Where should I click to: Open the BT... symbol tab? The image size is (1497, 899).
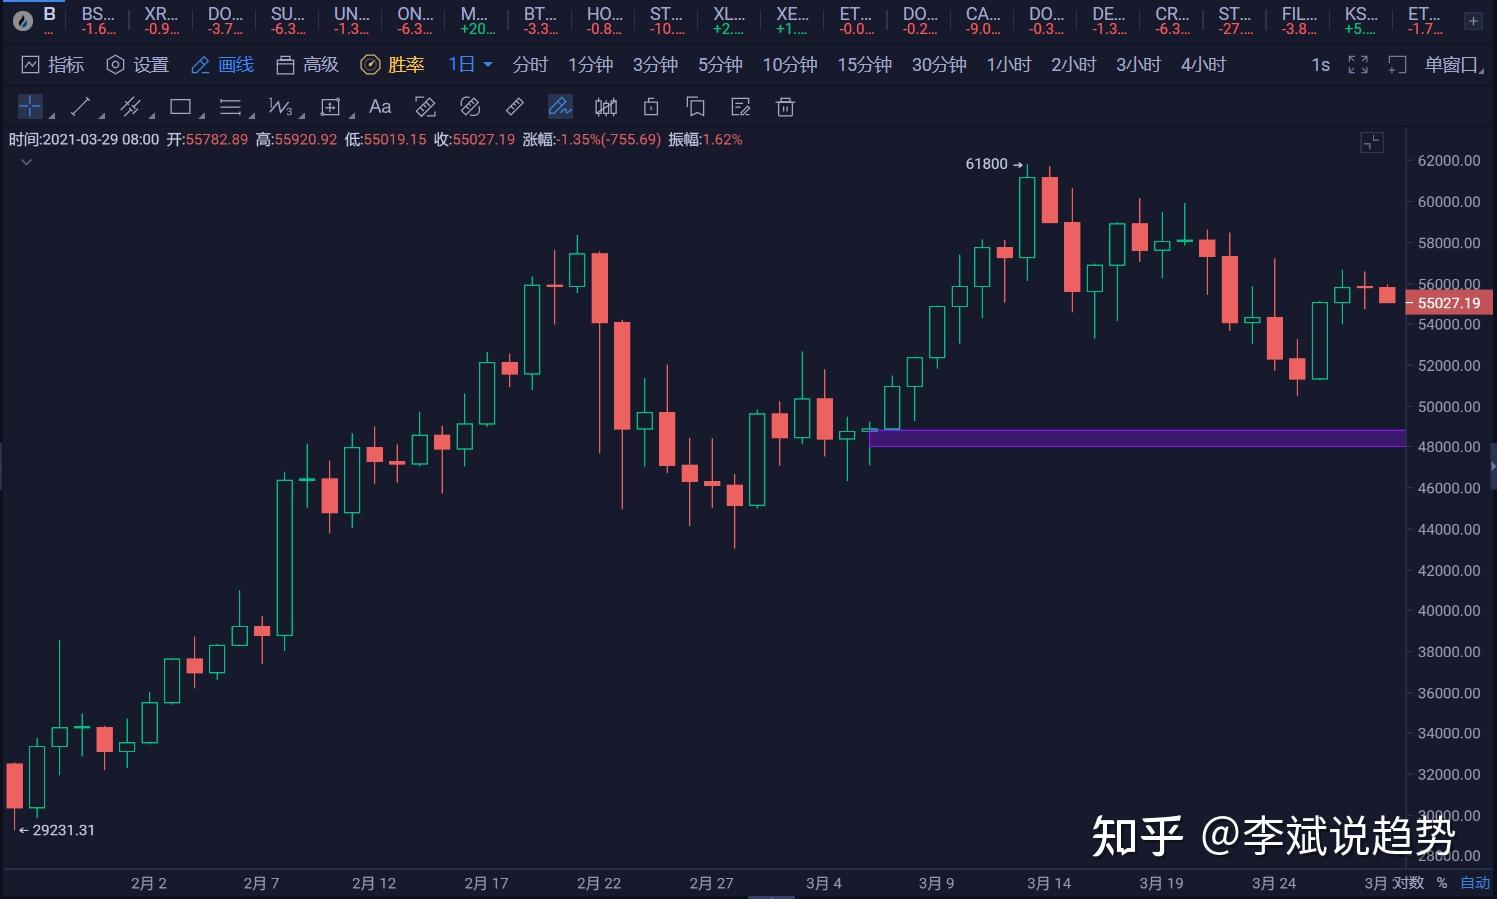point(540,20)
